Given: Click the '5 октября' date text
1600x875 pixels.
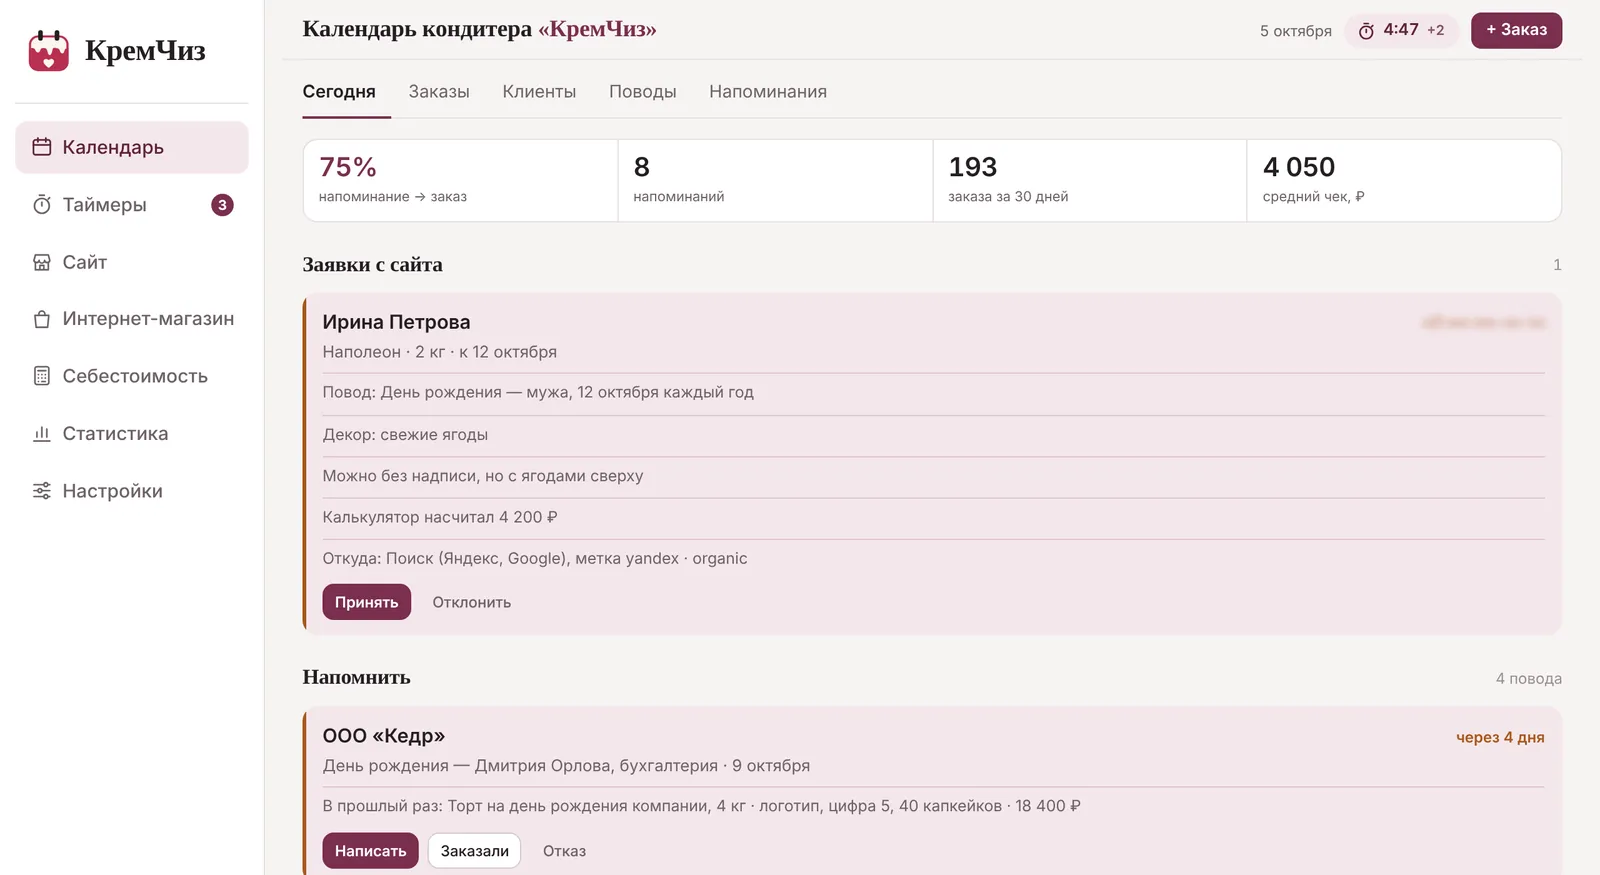Looking at the screenshot, I should [x=1295, y=31].
